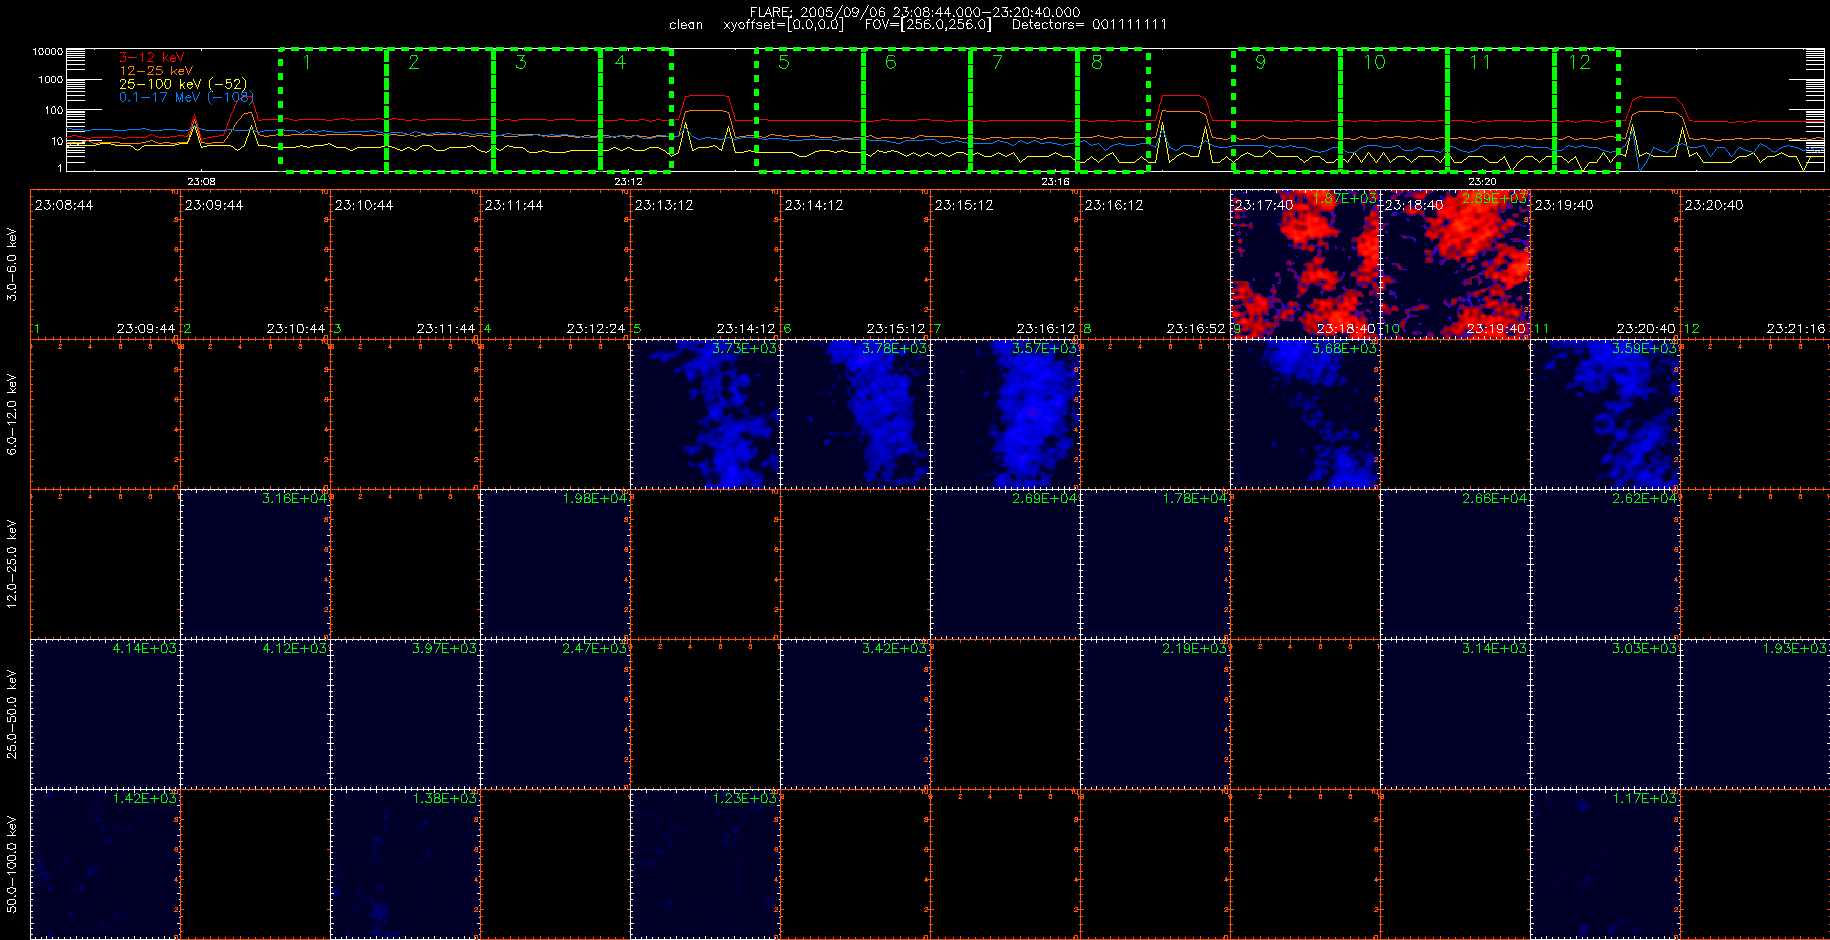1830x940 pixels.
Task: Click the '23:16:52' end time label
Action: (1196, 328)
